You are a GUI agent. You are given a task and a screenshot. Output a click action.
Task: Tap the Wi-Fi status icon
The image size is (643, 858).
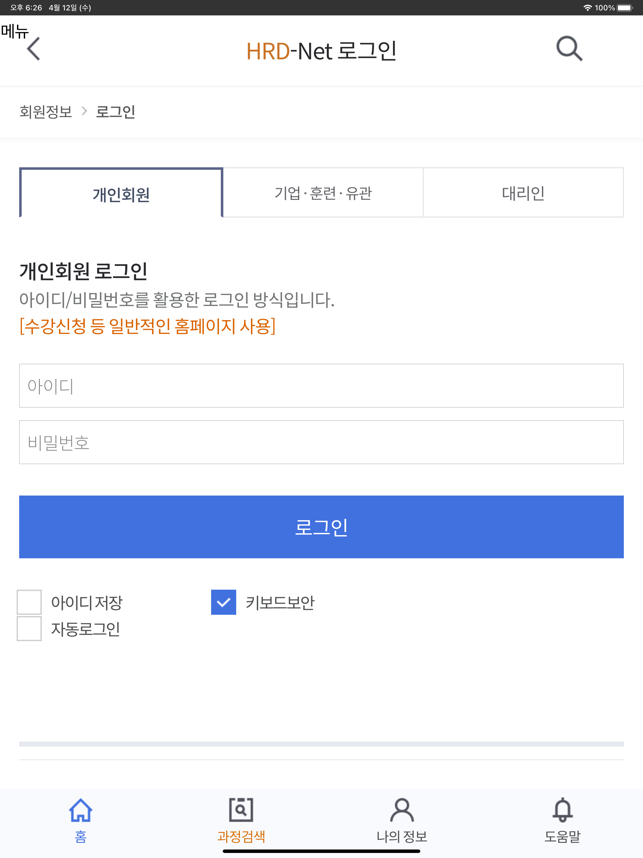coord(588,8)
